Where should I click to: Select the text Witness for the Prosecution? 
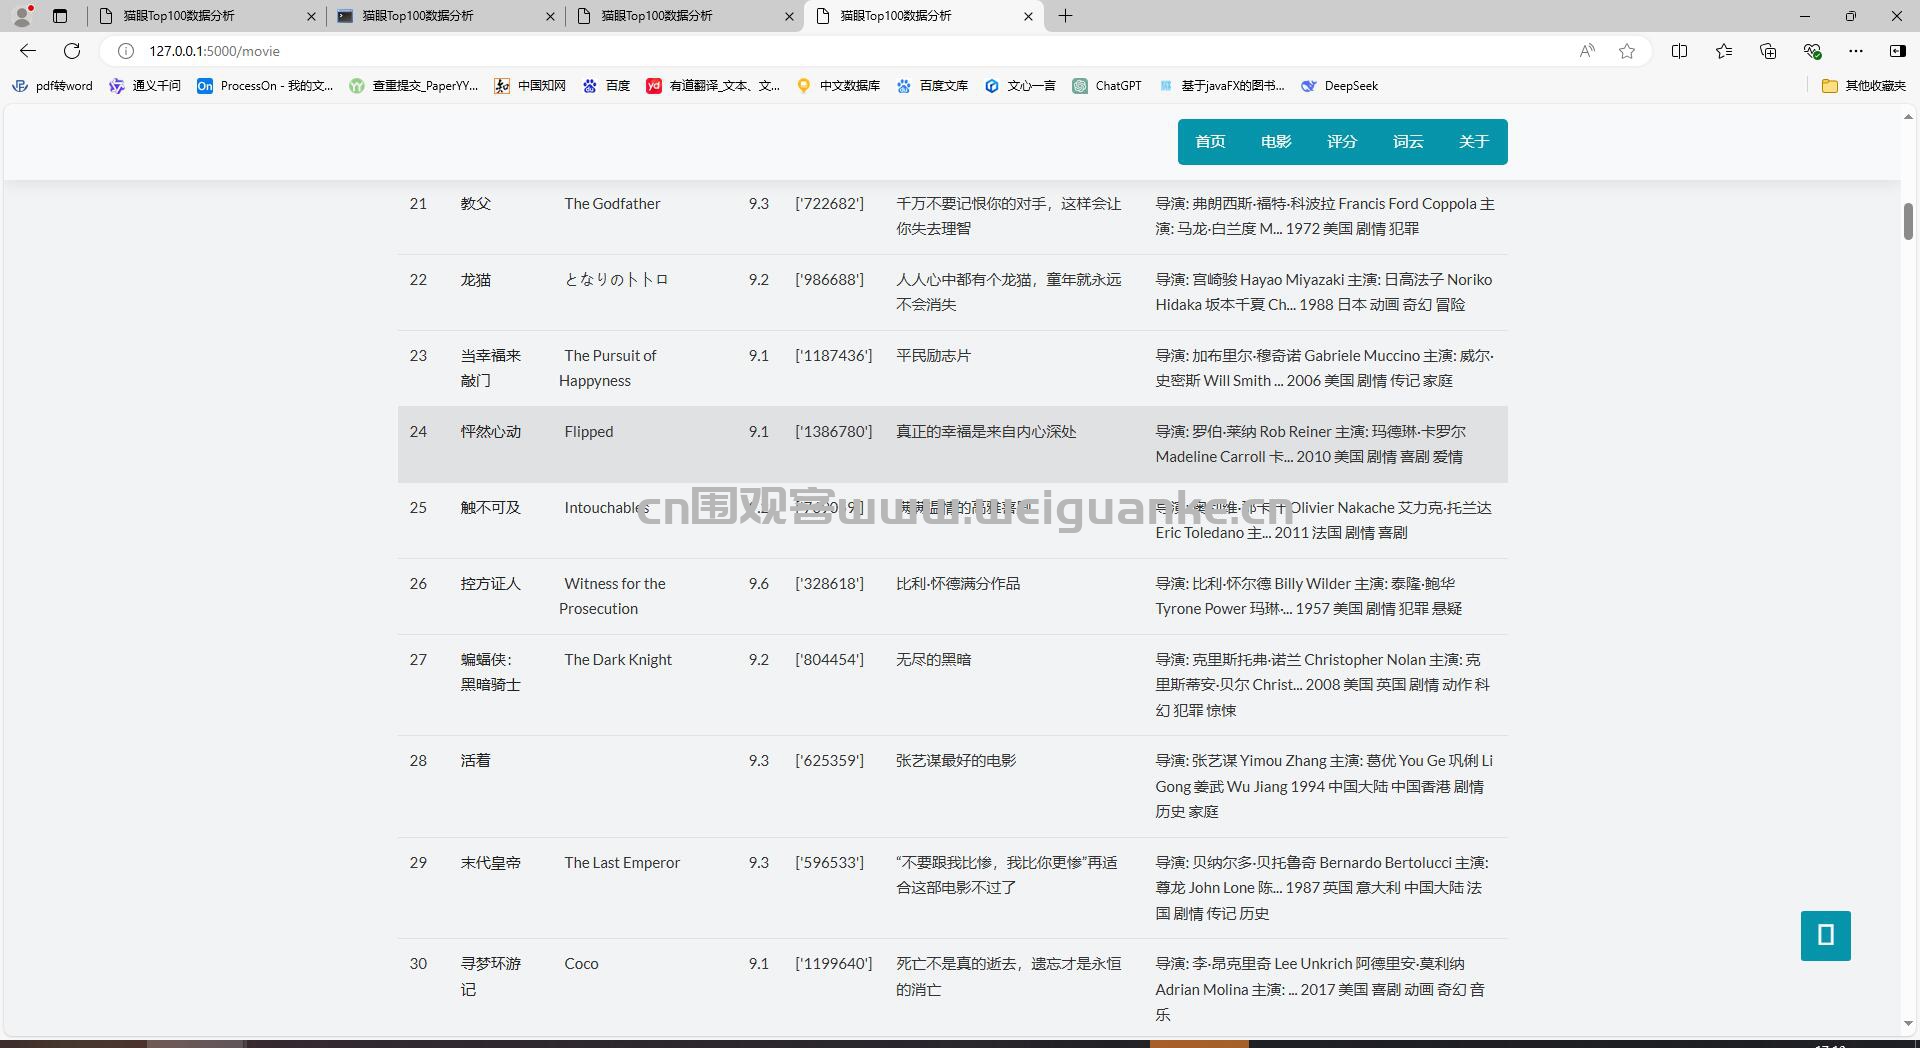[x=612, y=596]
